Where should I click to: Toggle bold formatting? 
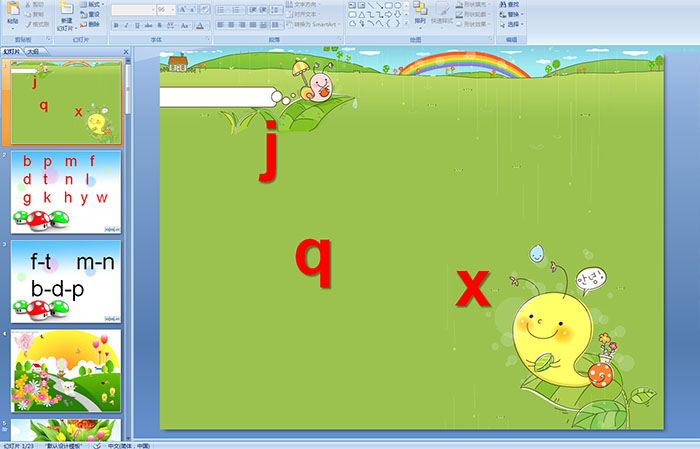tap(116, 25)
